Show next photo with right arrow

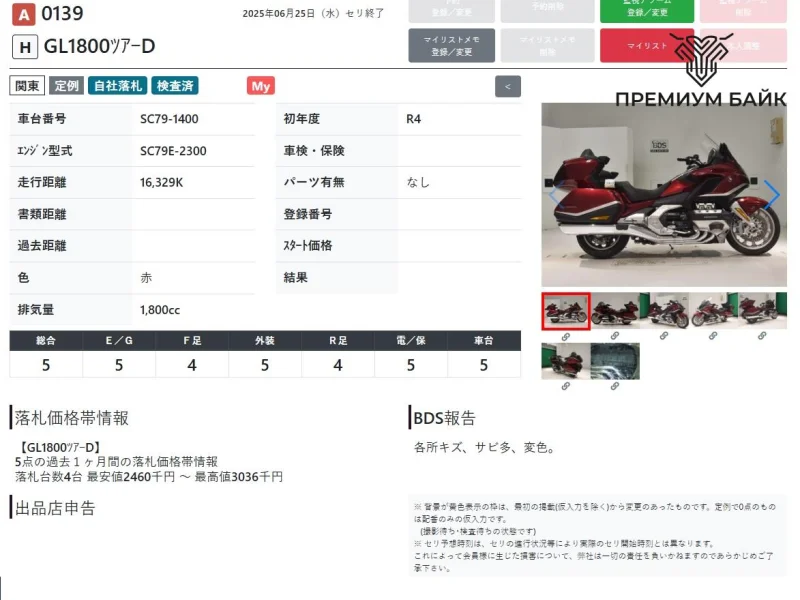click(772, 194)
